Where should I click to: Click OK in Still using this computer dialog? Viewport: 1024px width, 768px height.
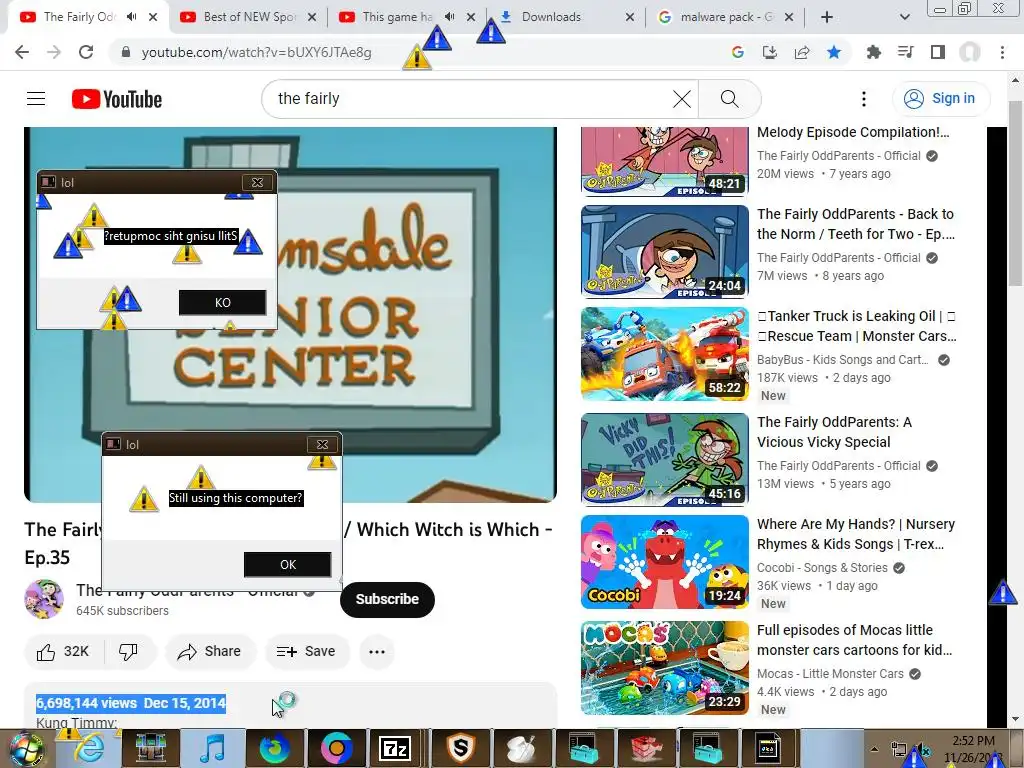(x=287, y=564)
